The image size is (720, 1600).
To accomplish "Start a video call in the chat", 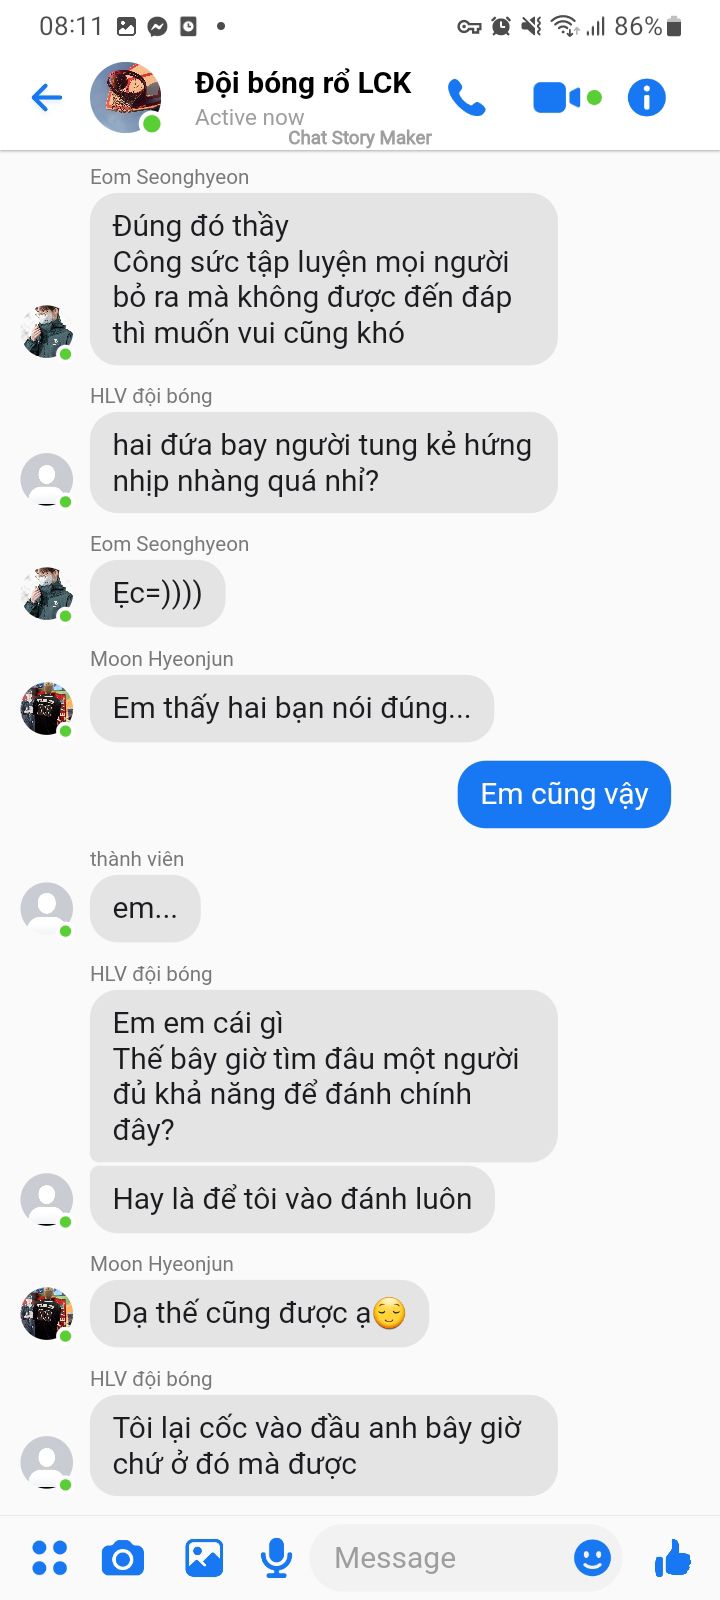I will [567, 97].
